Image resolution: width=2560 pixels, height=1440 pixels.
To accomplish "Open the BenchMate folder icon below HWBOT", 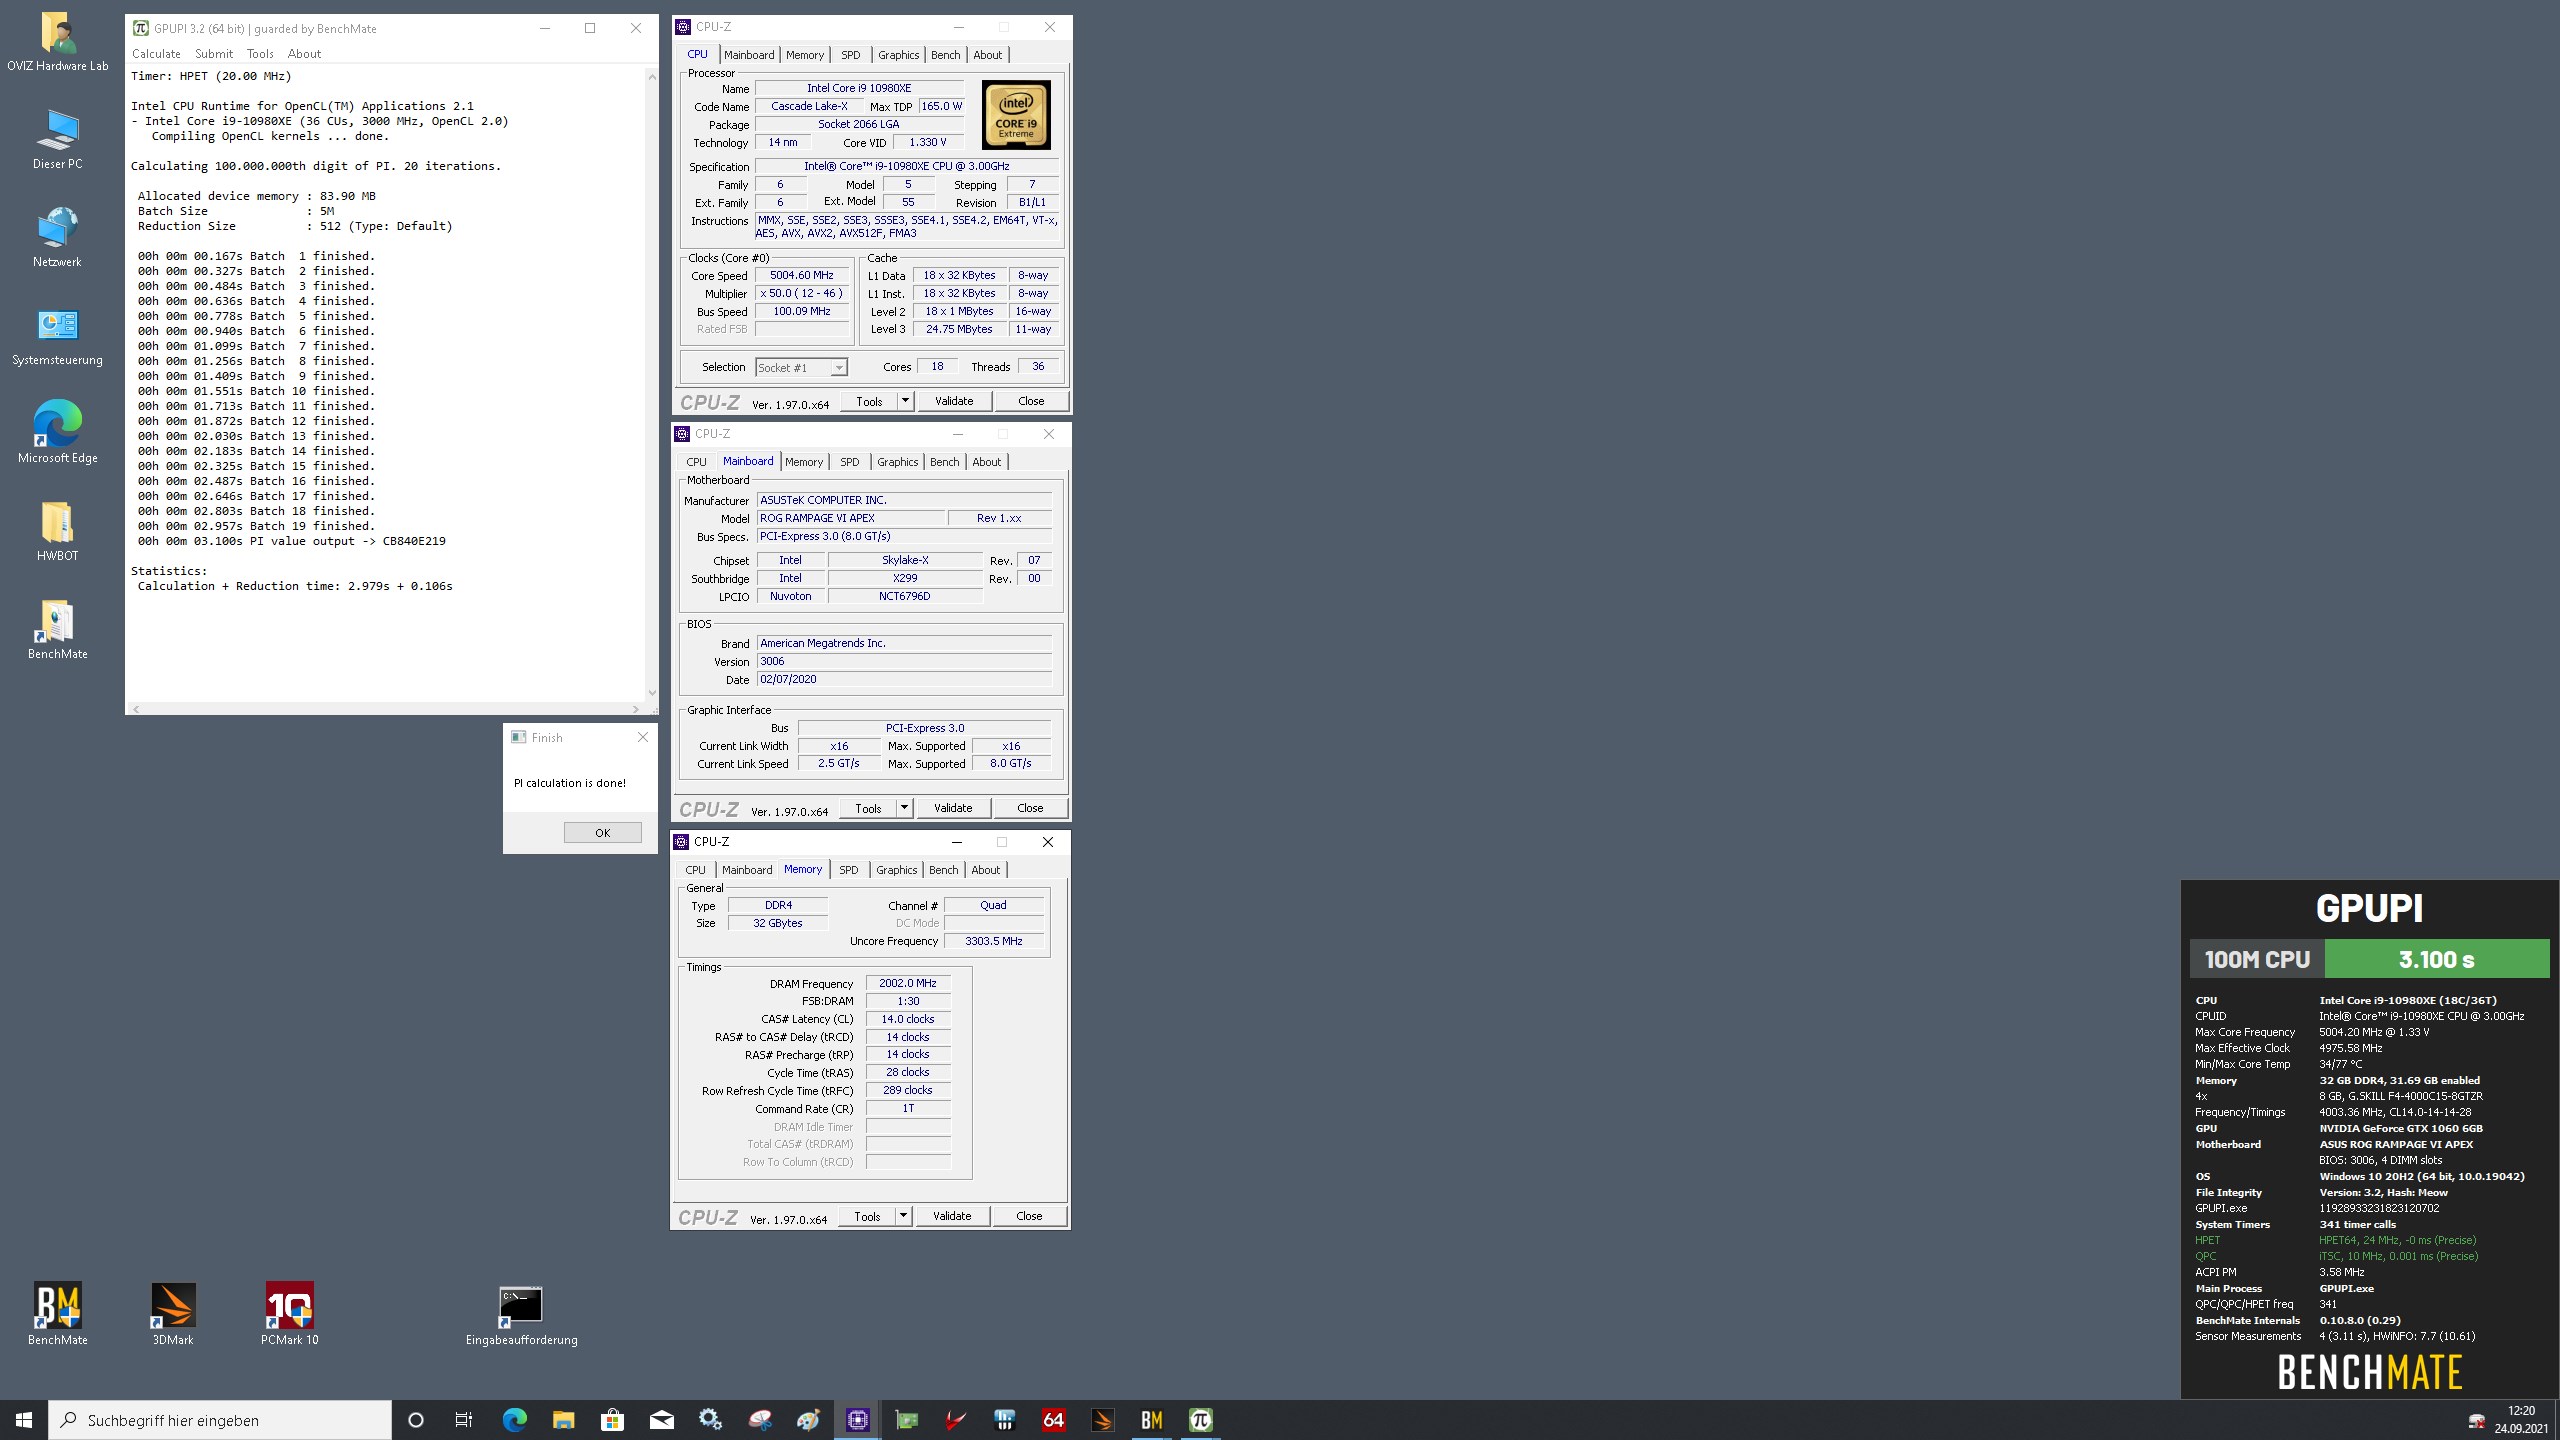I will click(57, 630).
